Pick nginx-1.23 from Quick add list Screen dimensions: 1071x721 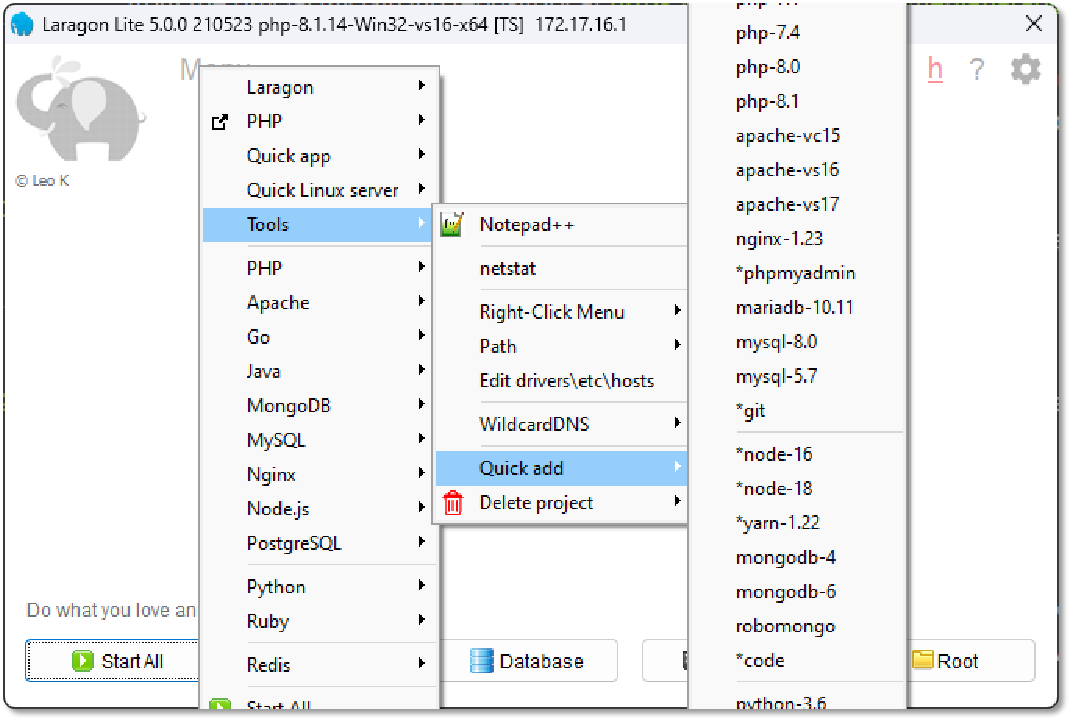pos(779,239)
